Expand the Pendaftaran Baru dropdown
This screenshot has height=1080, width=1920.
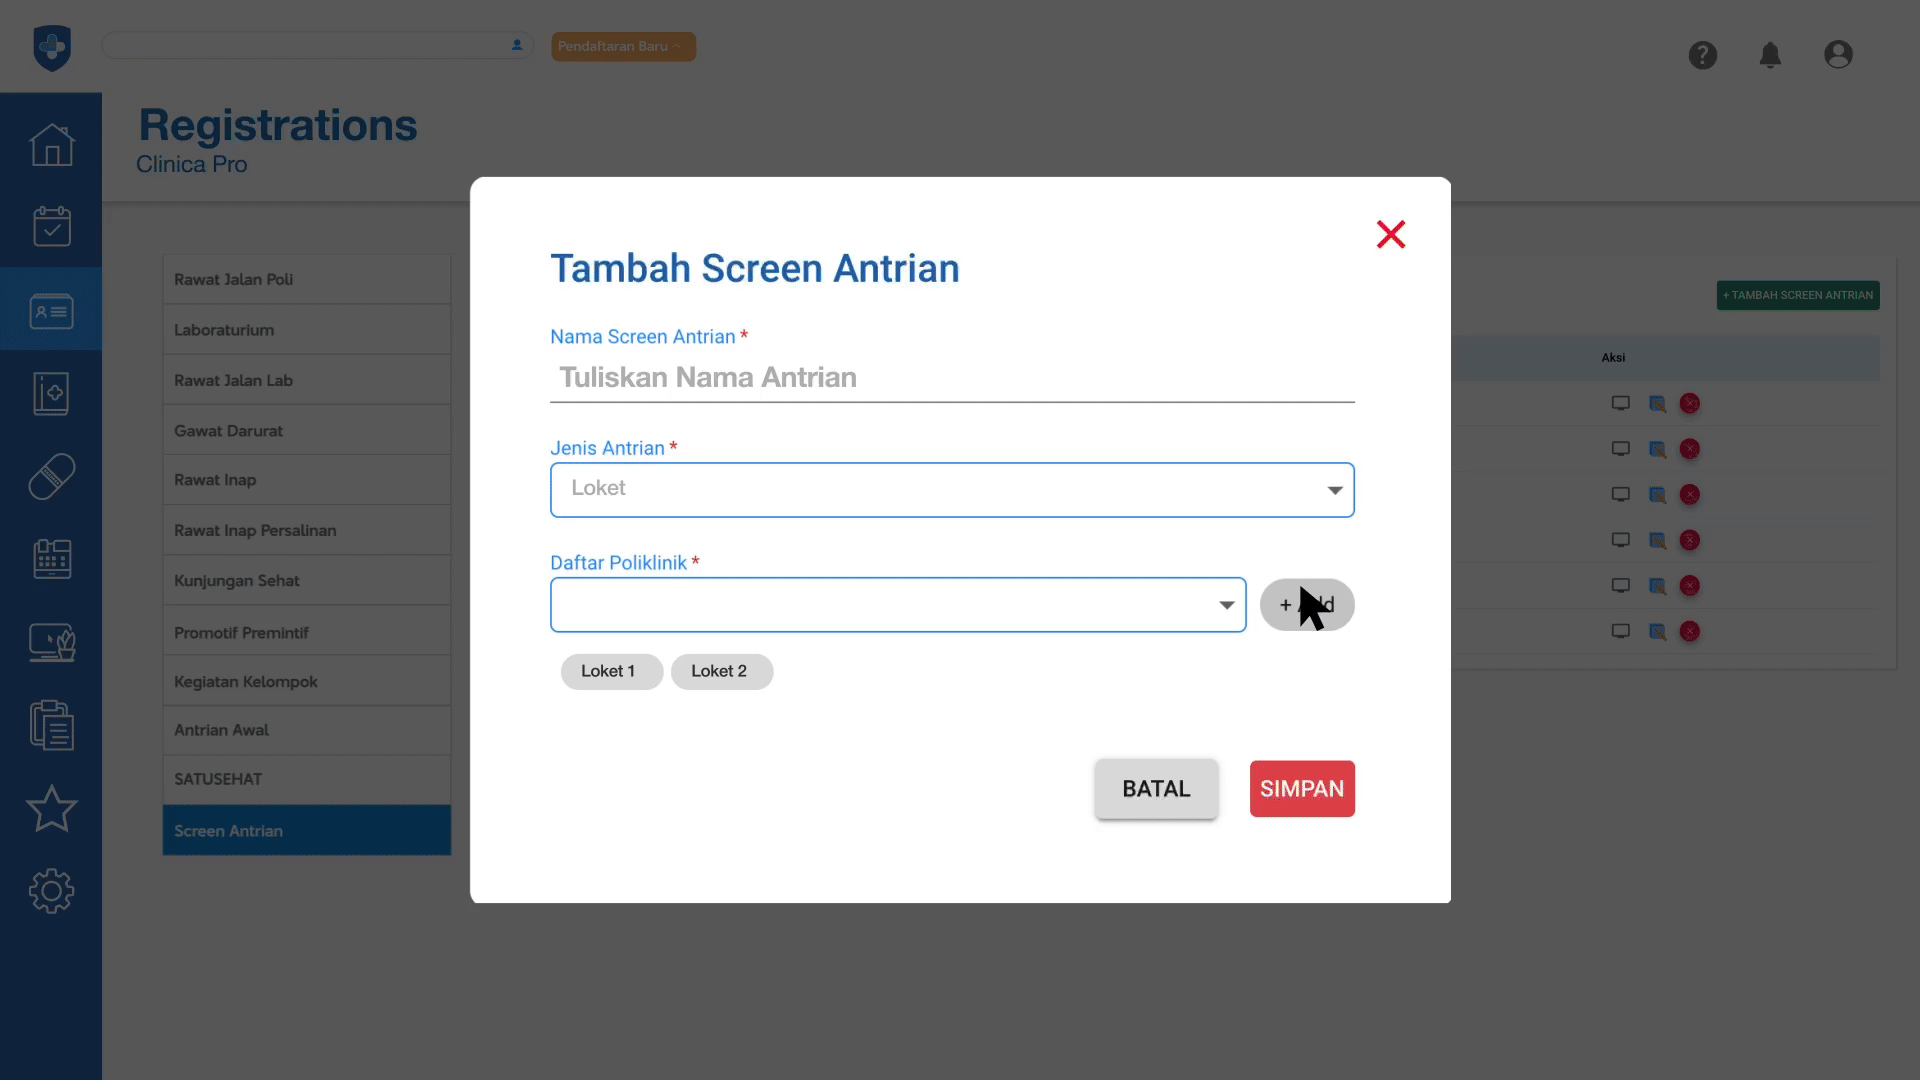click(x=623, y=47)
